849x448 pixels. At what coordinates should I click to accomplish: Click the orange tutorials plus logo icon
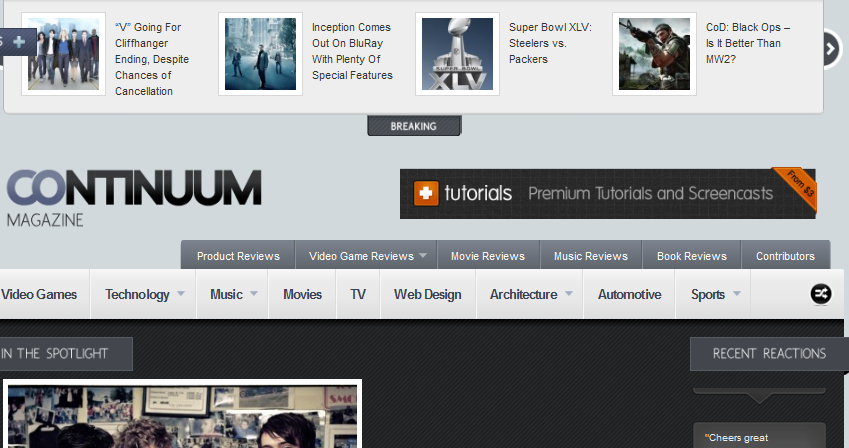tap(426, 193)
